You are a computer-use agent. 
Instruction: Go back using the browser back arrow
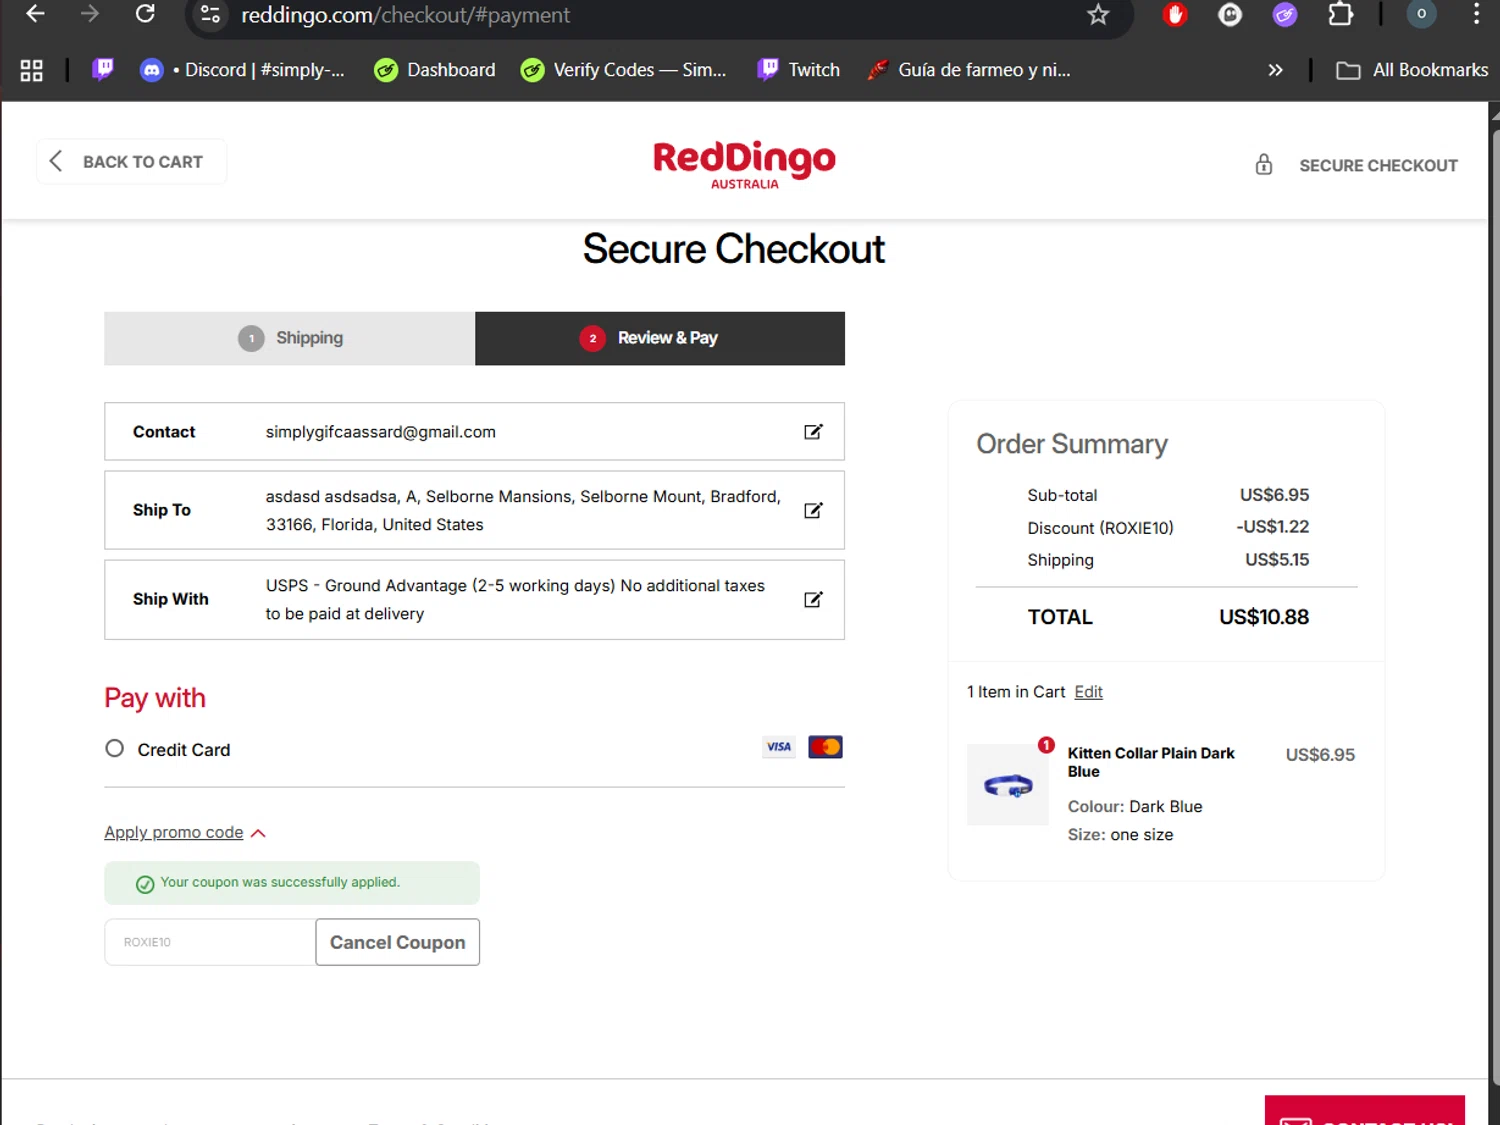point(35,14)
